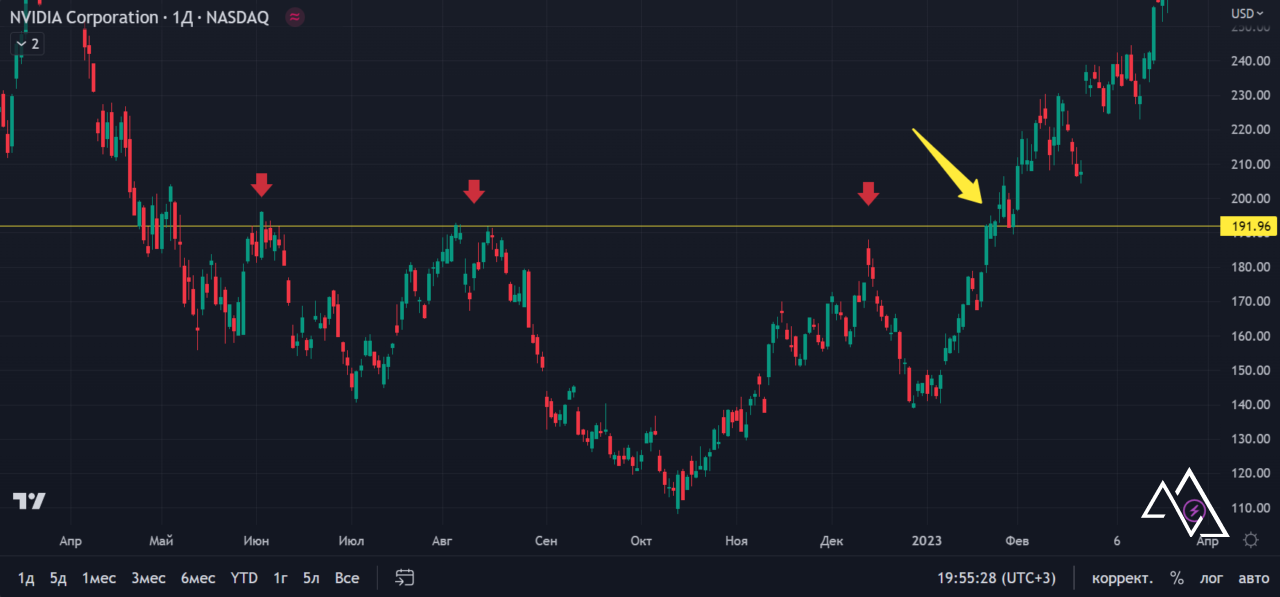Viewport: 1280px width, 597px height.
Task: Toggle percent scale mode
Action: point(1177,578)
